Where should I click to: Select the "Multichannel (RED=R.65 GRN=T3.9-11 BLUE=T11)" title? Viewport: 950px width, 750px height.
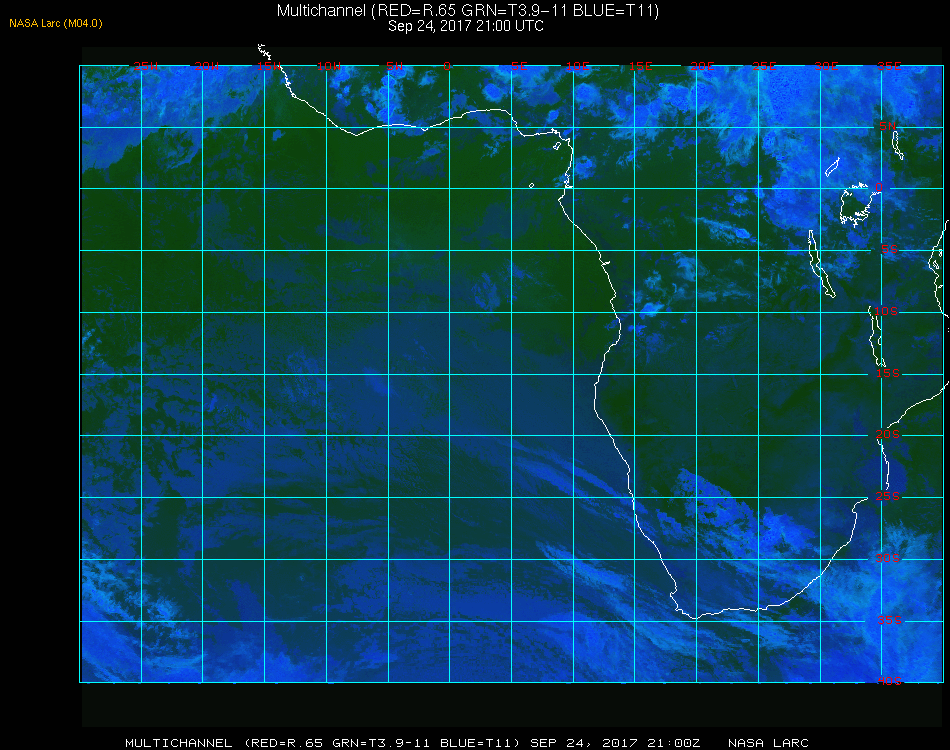(468, 10)
